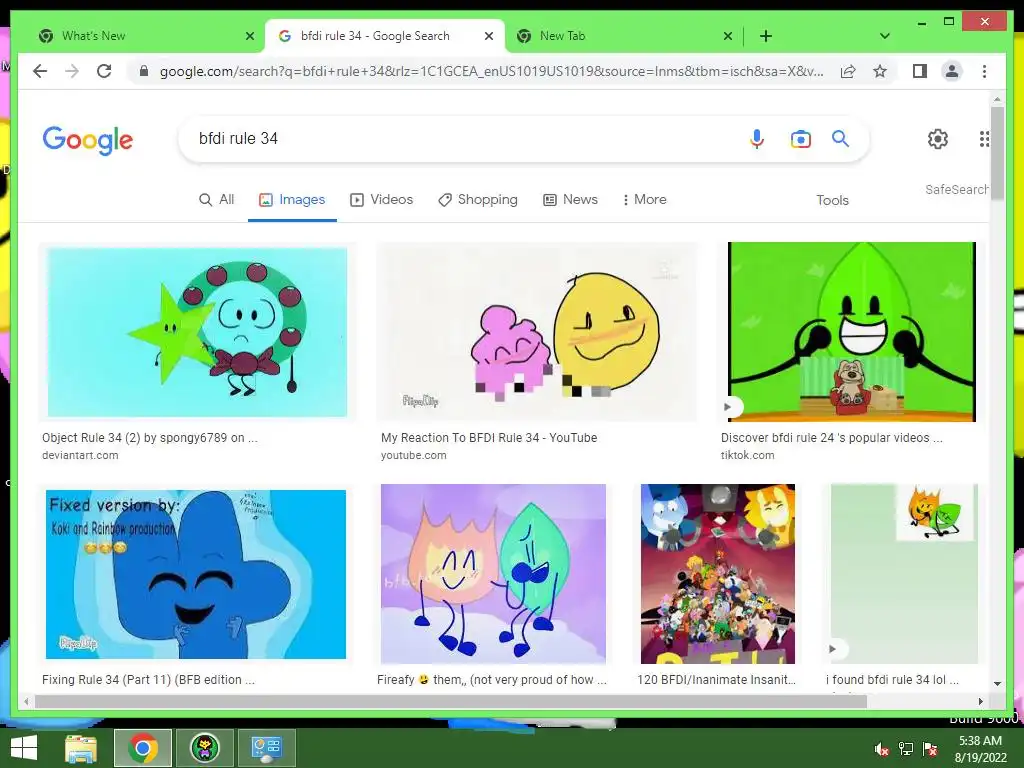Bookmark this tab with the star
The width and height of the screenshot is (1024, 768).
[x=880, y=71]
